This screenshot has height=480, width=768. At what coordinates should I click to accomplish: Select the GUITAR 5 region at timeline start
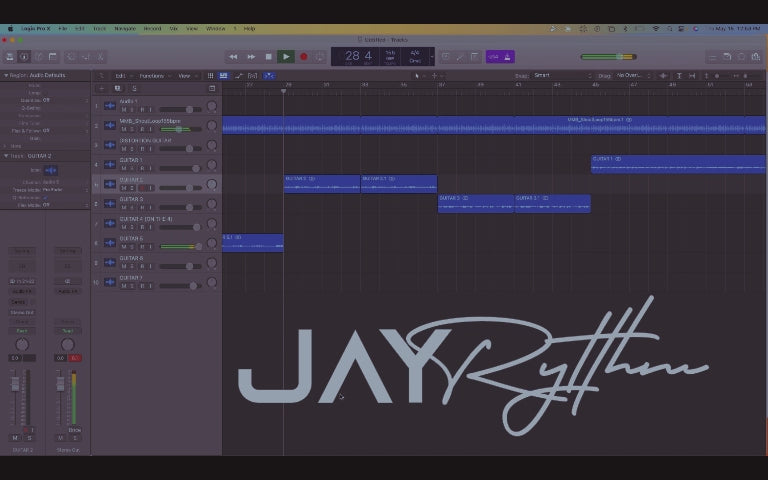253,242
